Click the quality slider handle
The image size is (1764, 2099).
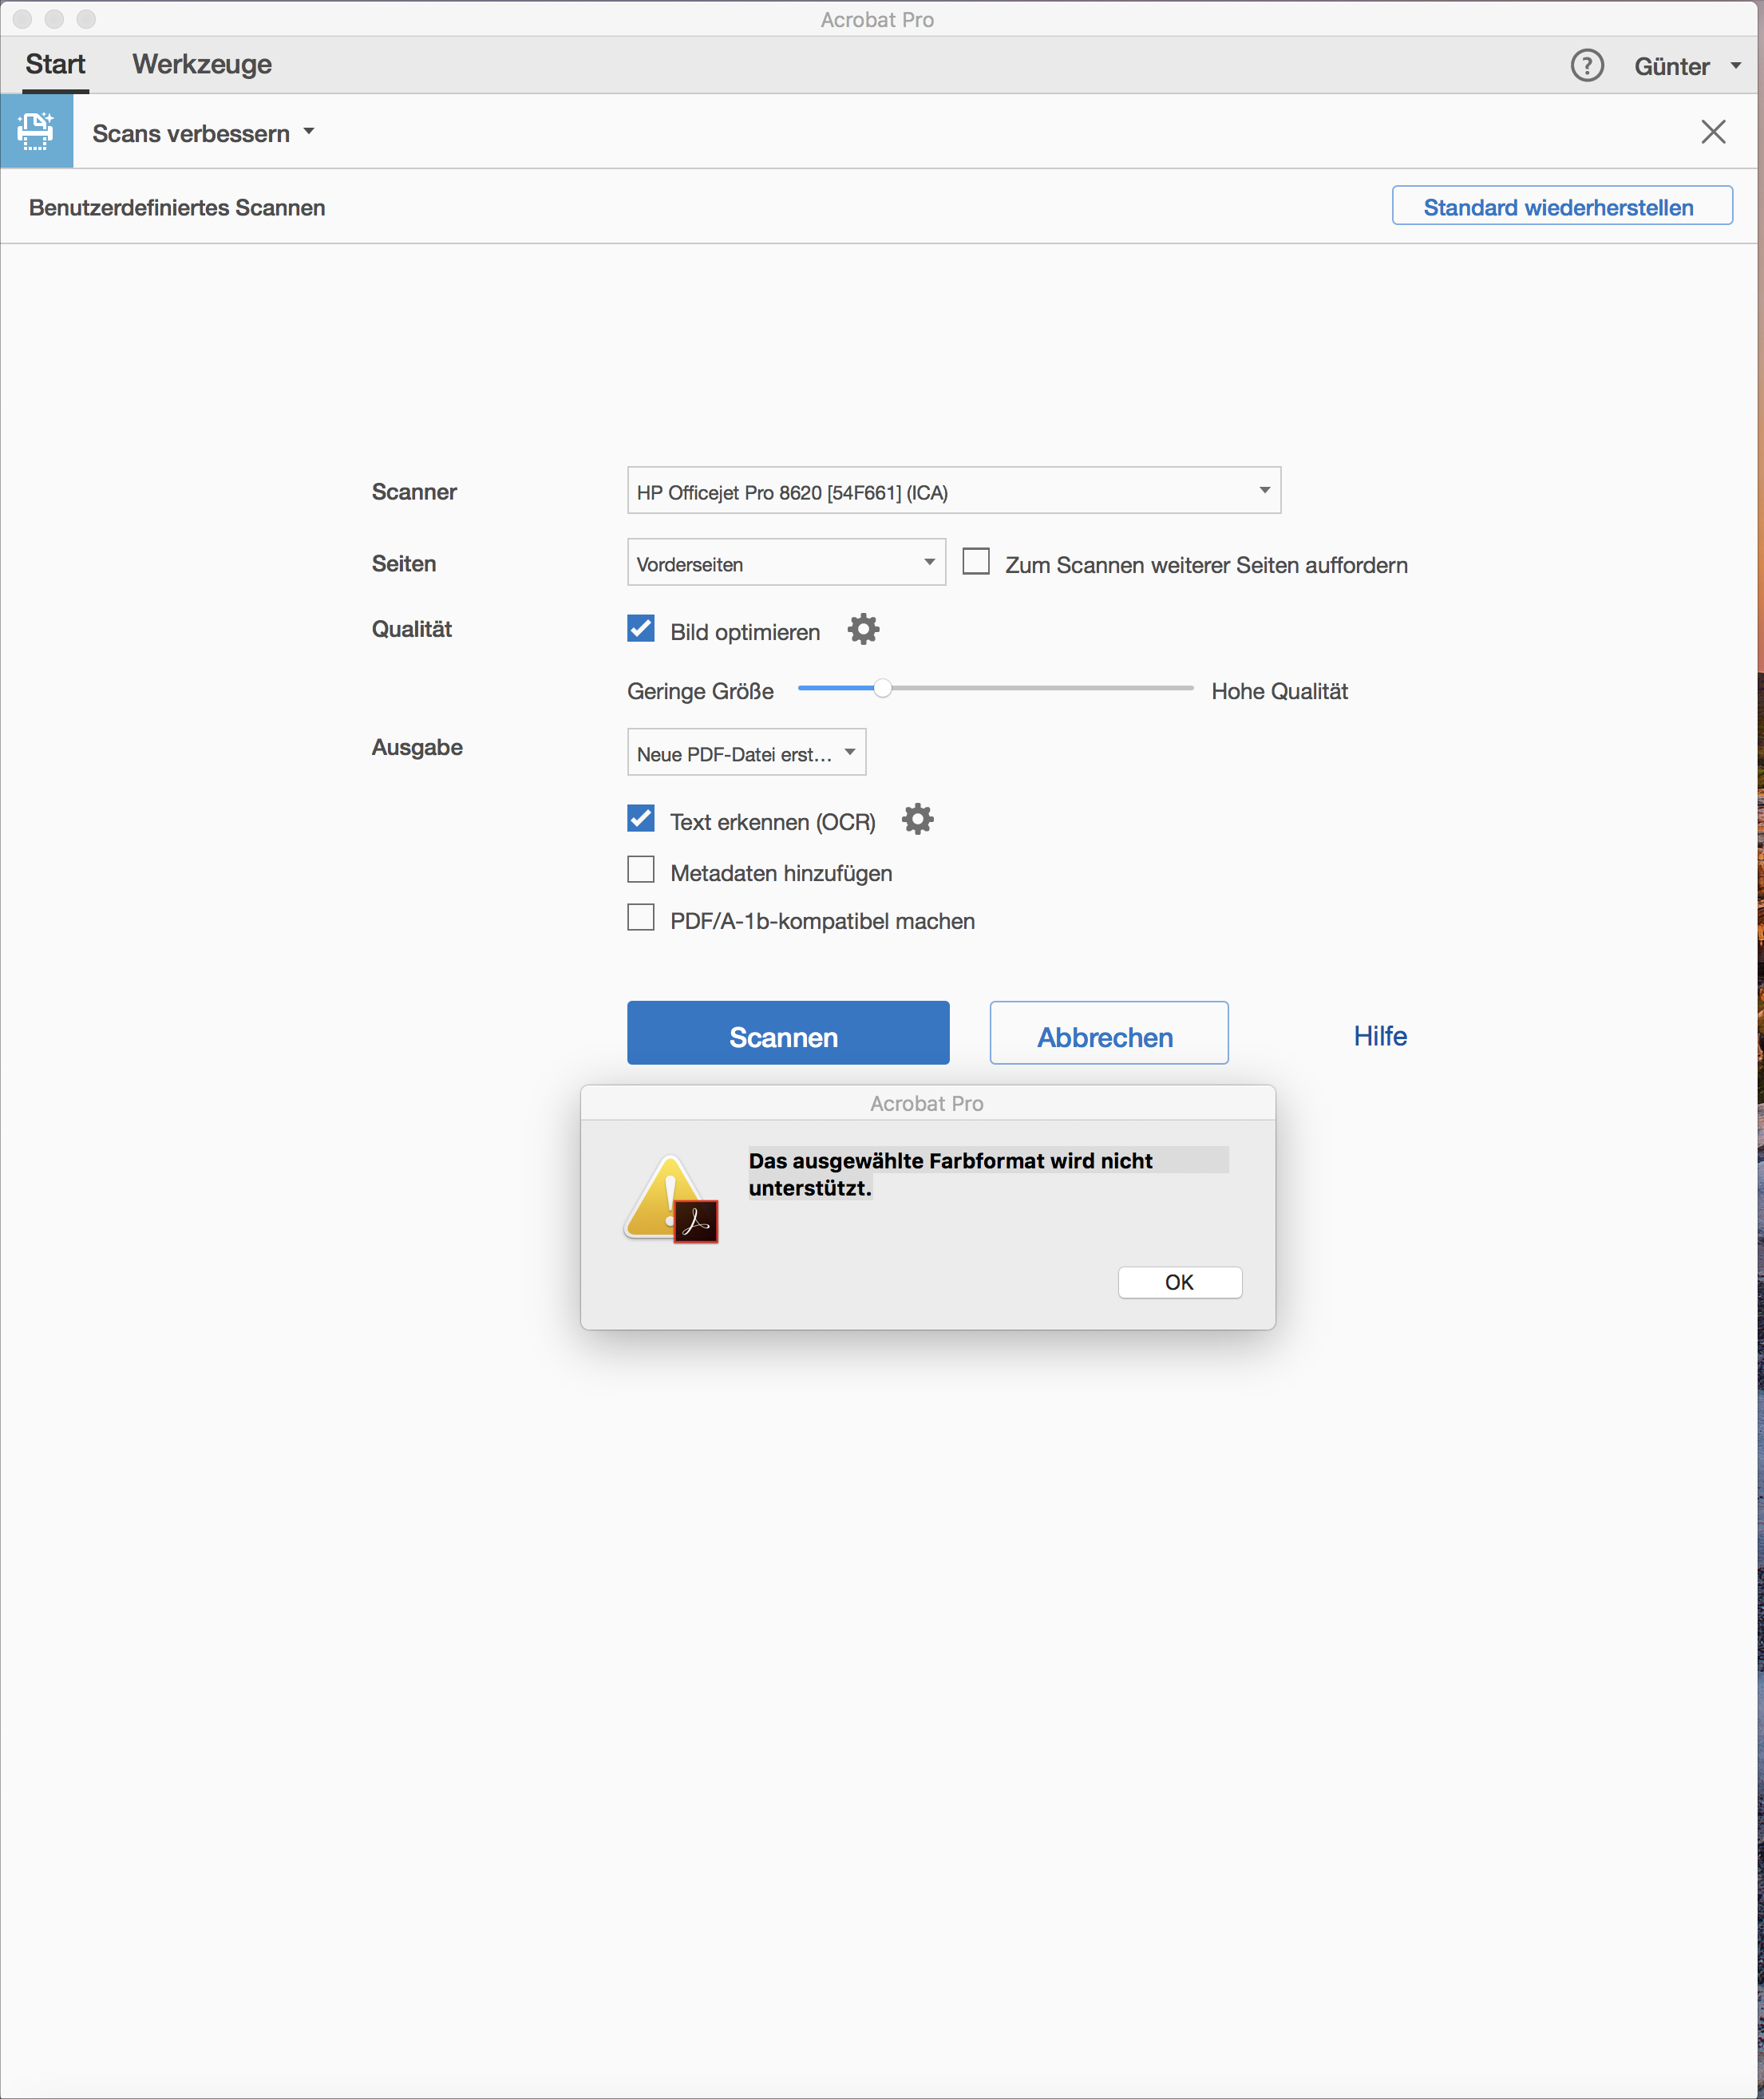[x=882, y=689]
